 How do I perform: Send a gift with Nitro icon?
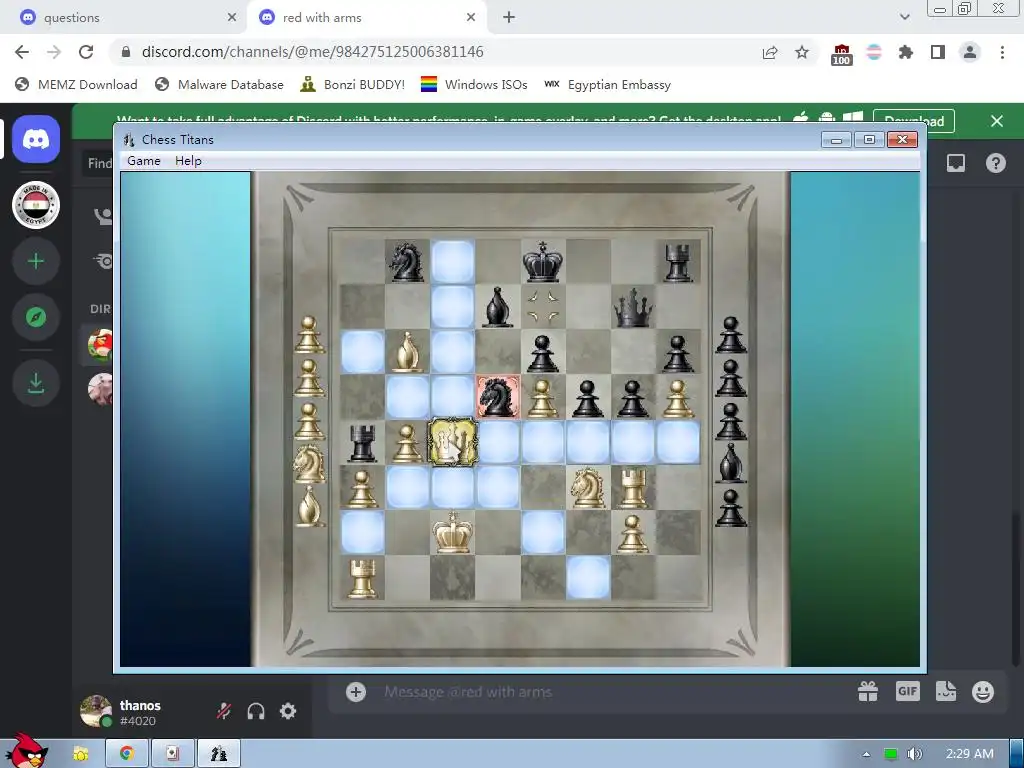868,692
